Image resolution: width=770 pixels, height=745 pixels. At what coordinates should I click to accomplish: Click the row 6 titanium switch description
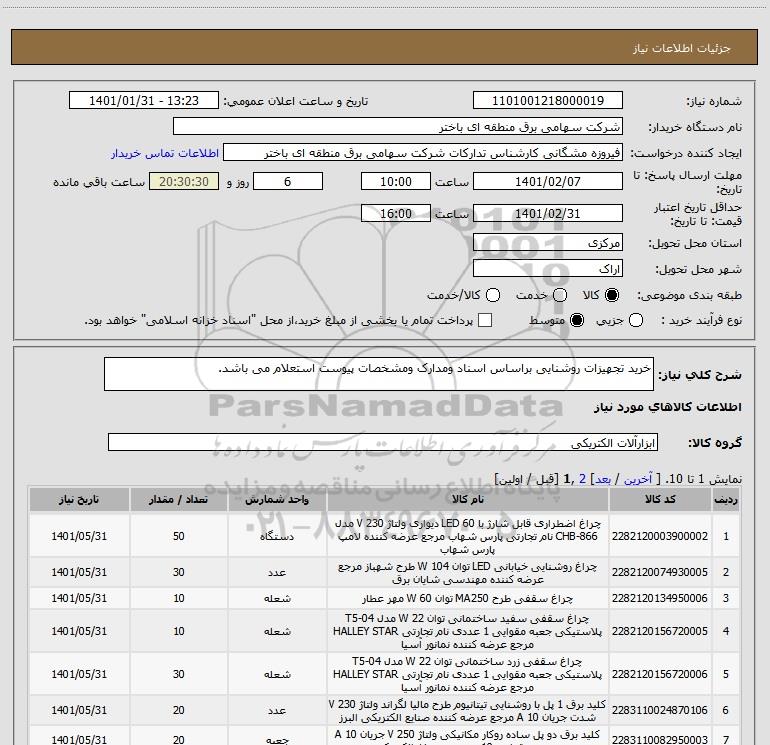click(468, 711)
